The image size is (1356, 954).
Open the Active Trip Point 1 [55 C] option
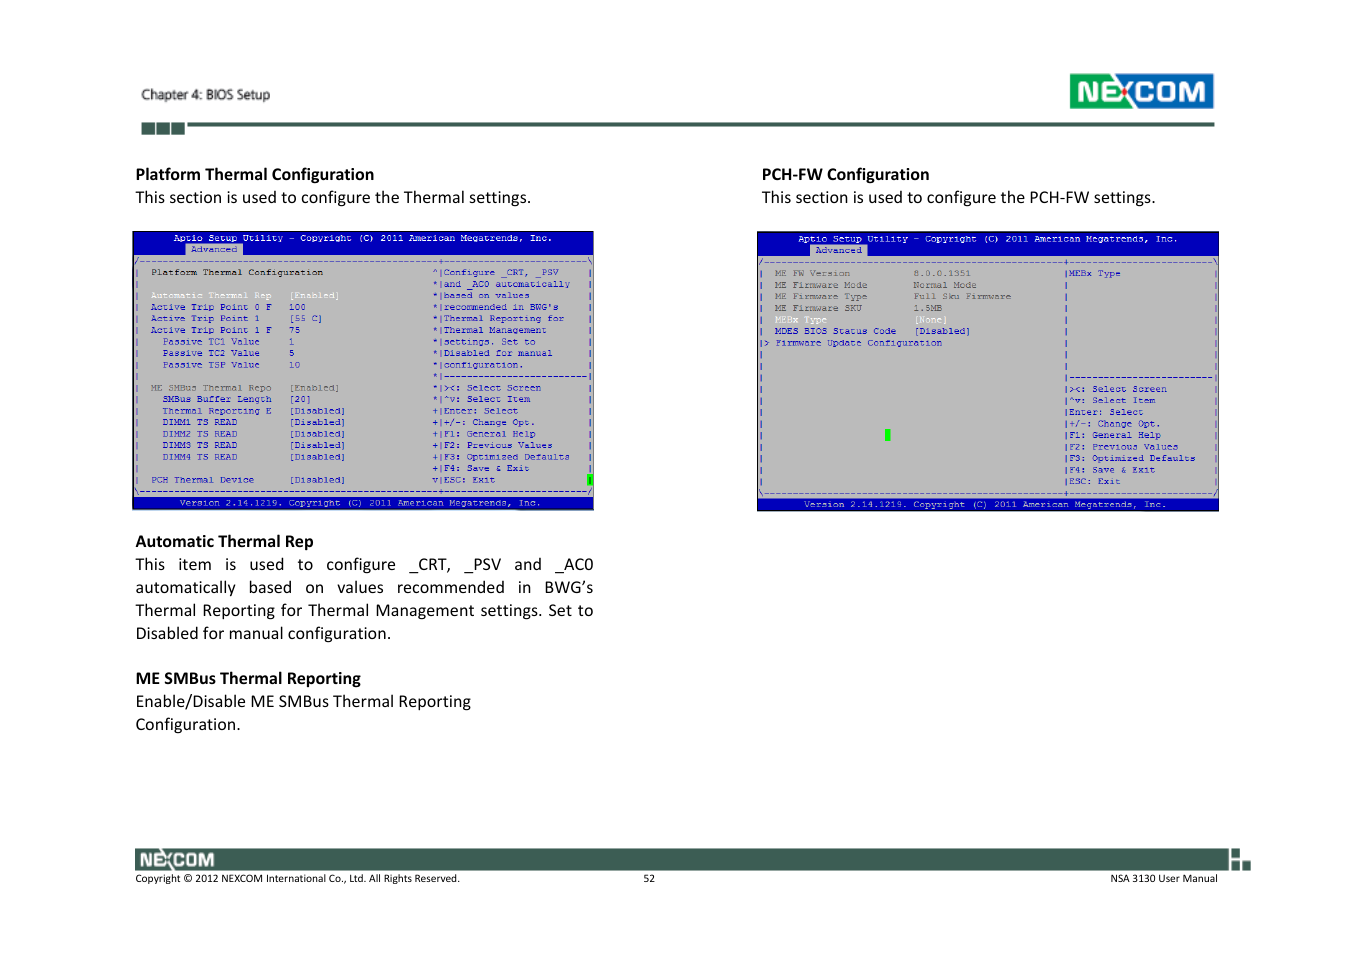pos(306,319)
